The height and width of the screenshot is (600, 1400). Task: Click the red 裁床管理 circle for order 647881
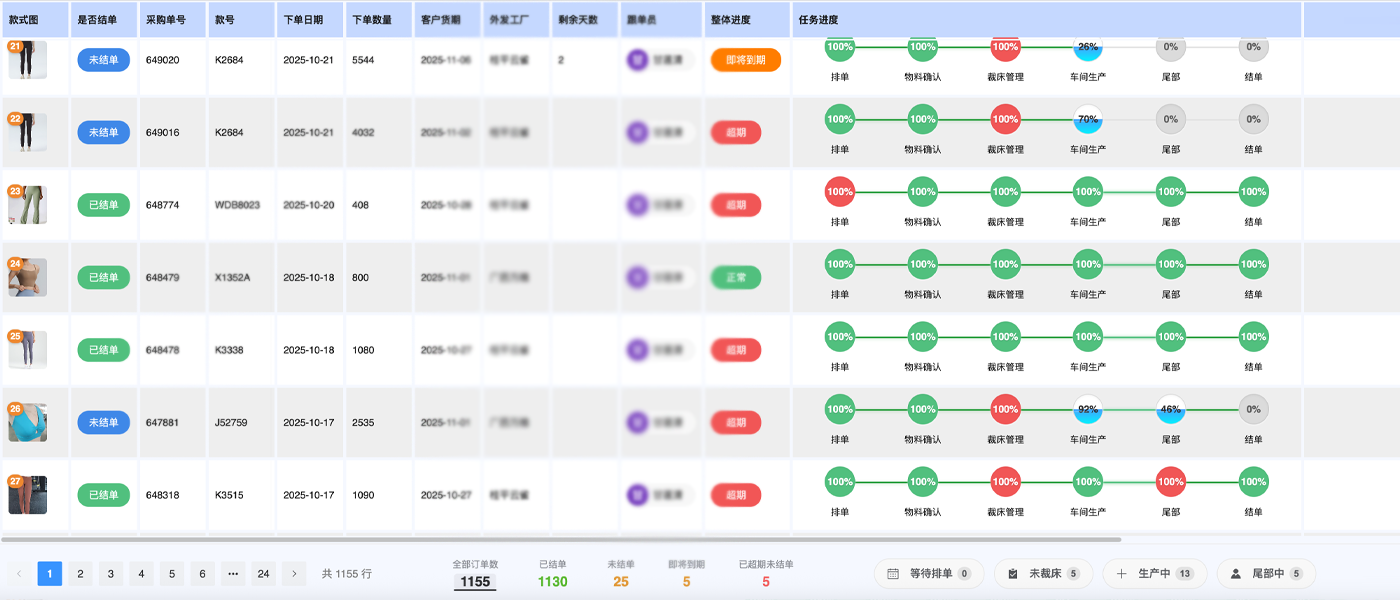click(x=1004, y=408)
